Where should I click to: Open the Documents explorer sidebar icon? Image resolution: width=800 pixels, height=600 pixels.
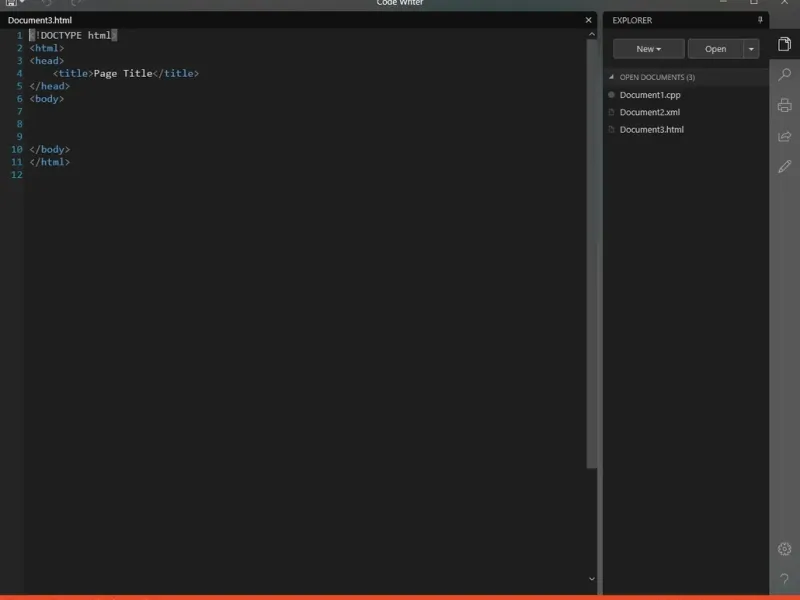(784, 44)
